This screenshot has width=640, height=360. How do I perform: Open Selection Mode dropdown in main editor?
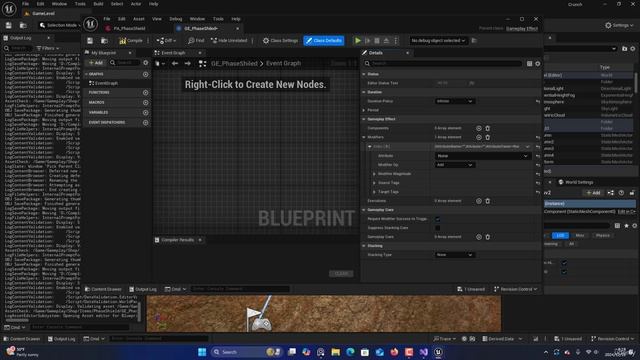click(x=60, y=25)
